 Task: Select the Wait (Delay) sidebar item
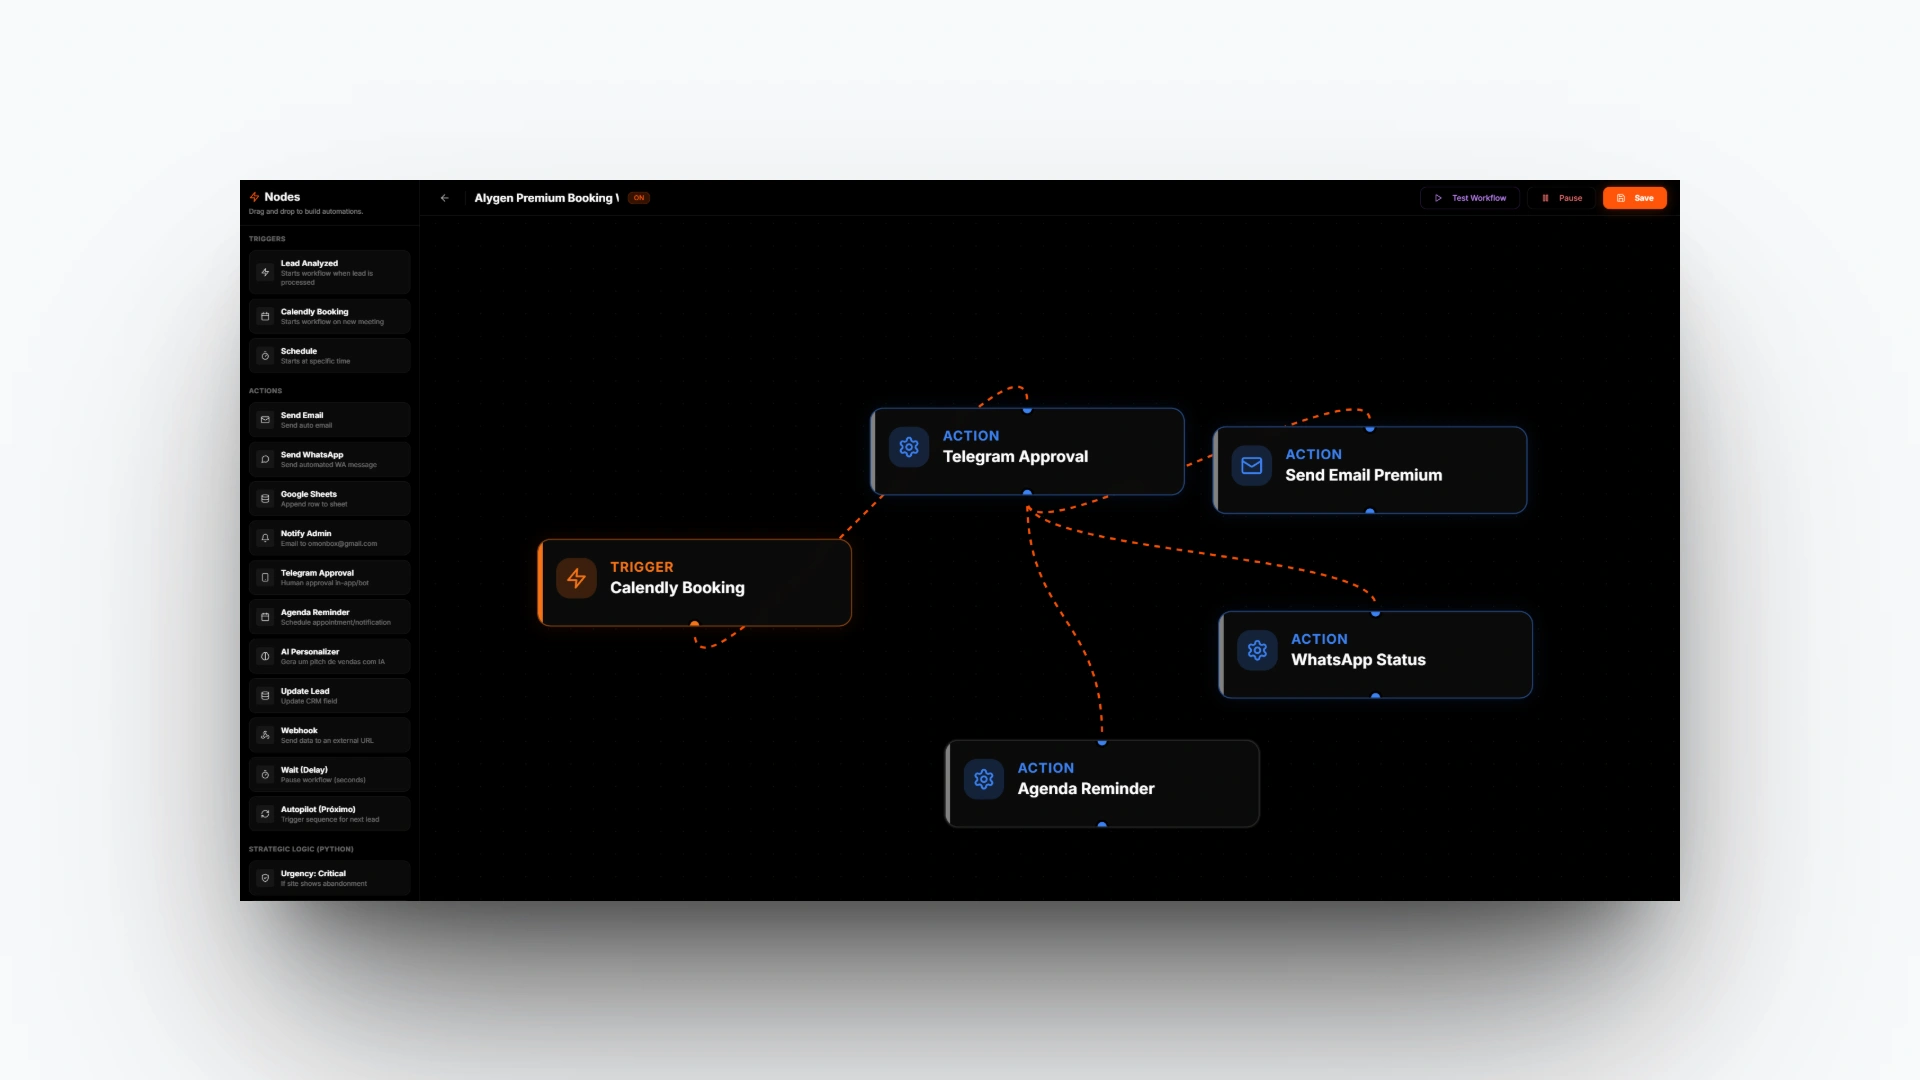click(x=329, y=774)
